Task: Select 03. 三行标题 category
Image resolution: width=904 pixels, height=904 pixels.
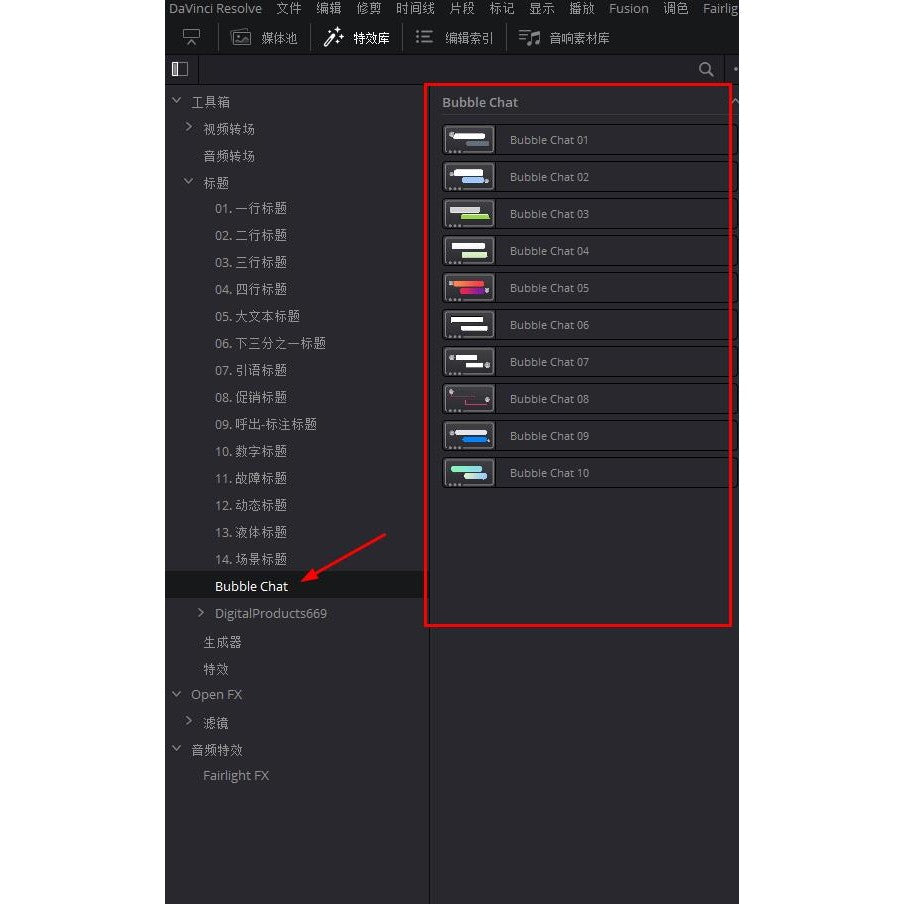Action: tap(251, 263)
